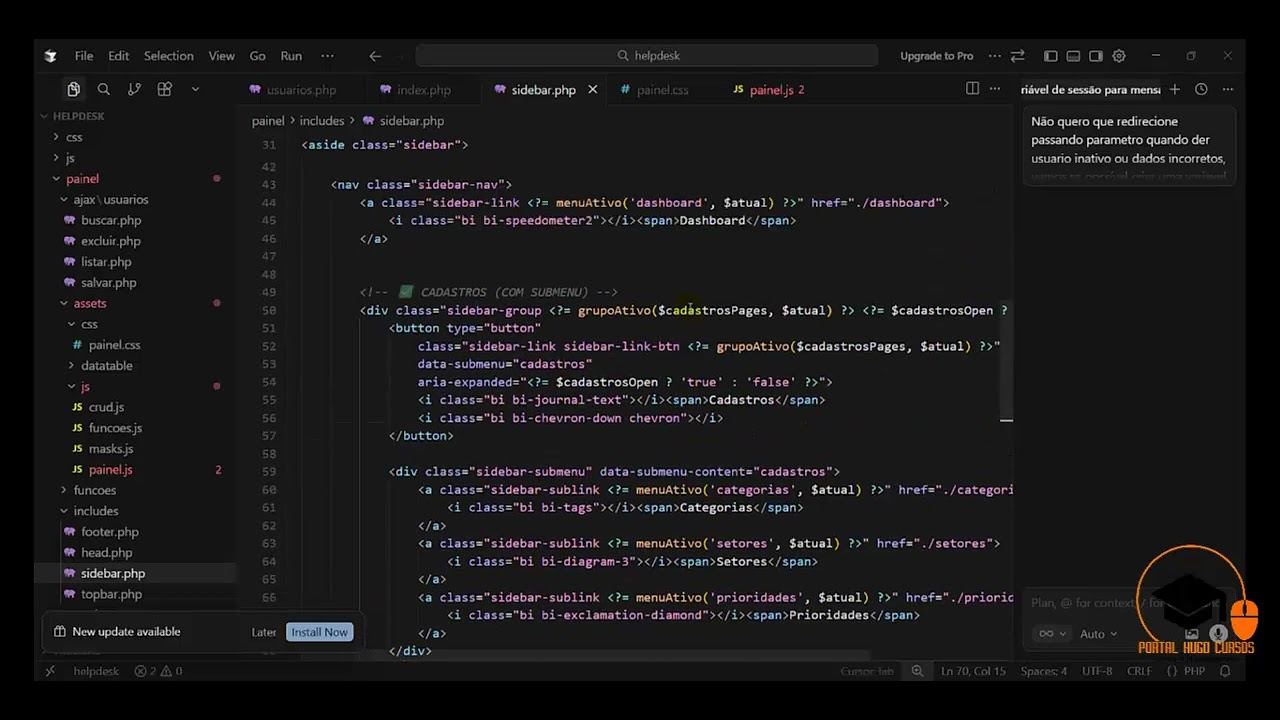The height and width of the screenshot is (720, 1280).
Task: Split the editor to the right
Action: coord(972,89)
